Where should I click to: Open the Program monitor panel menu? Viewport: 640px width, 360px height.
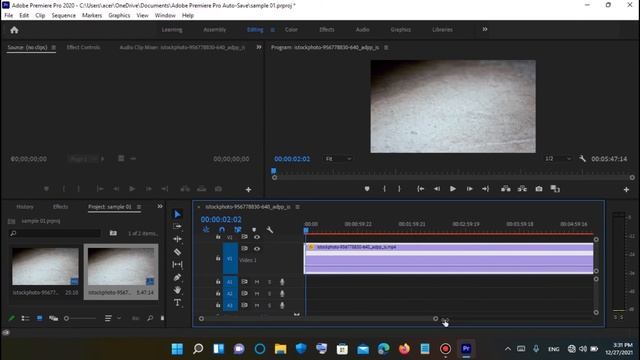click(386, 47)
